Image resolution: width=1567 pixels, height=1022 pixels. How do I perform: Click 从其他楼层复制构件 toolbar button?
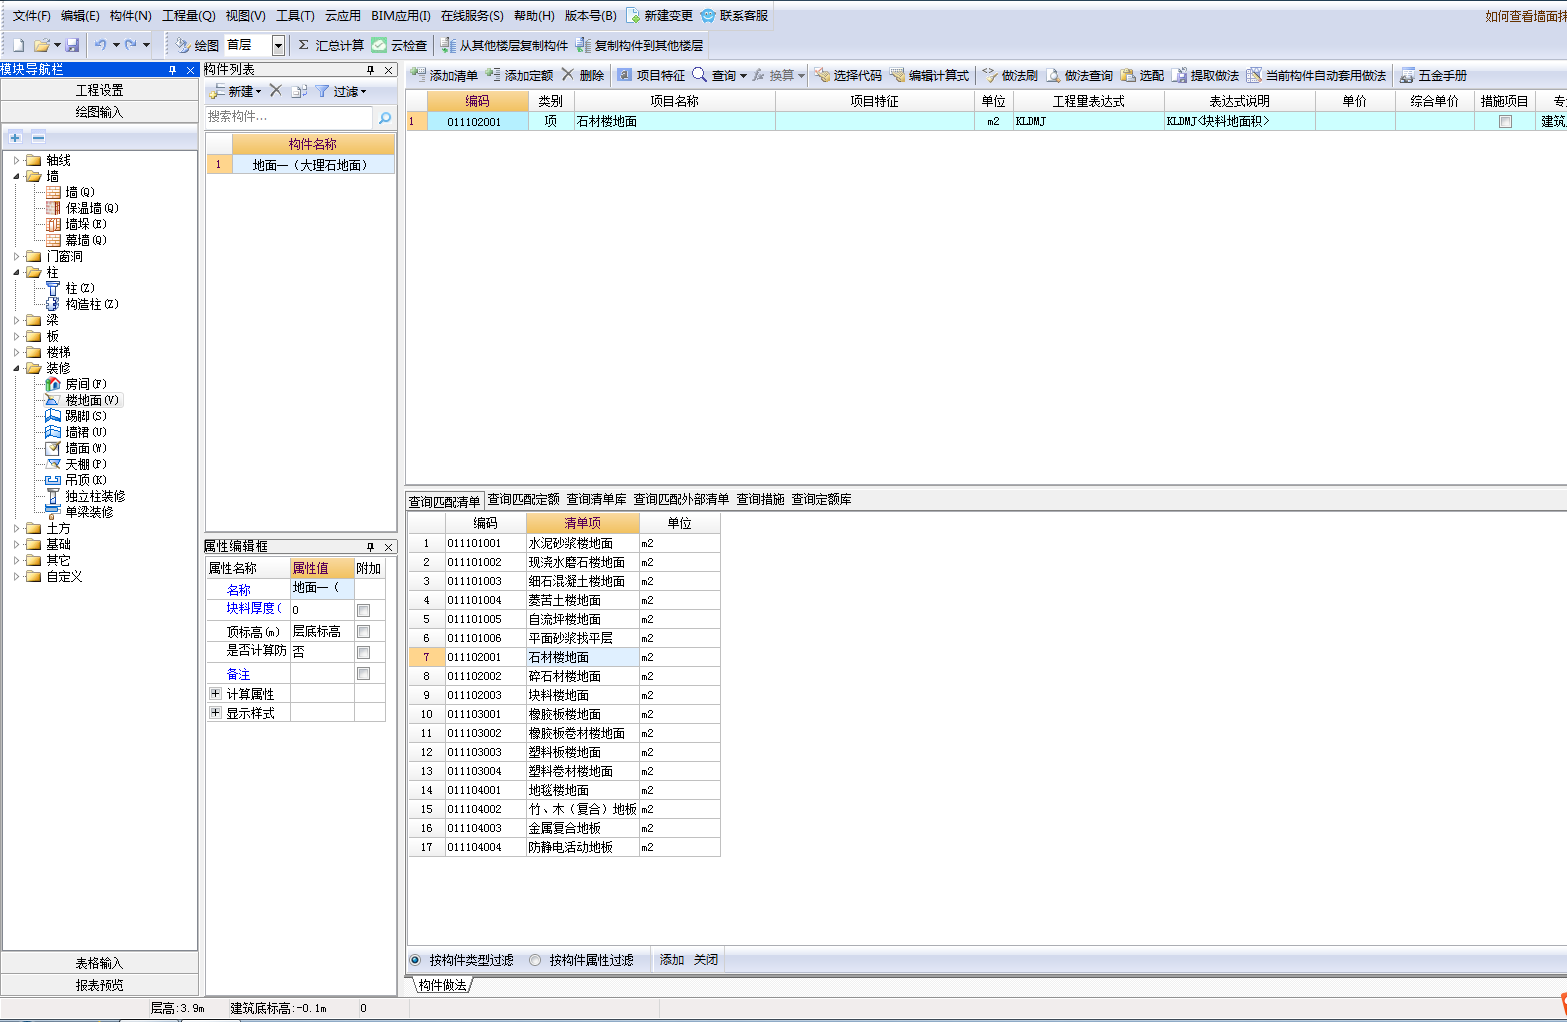click(504, 45)
